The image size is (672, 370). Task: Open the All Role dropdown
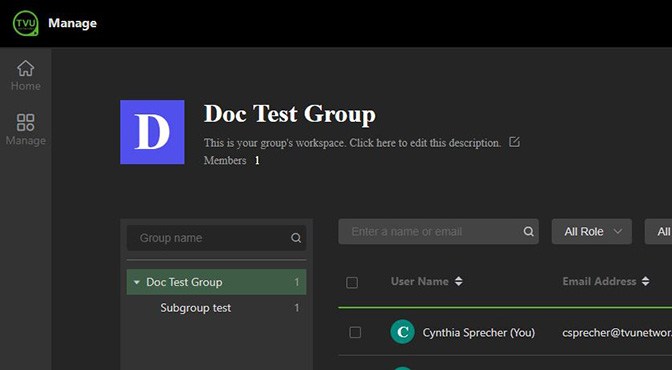click(591, 232)
